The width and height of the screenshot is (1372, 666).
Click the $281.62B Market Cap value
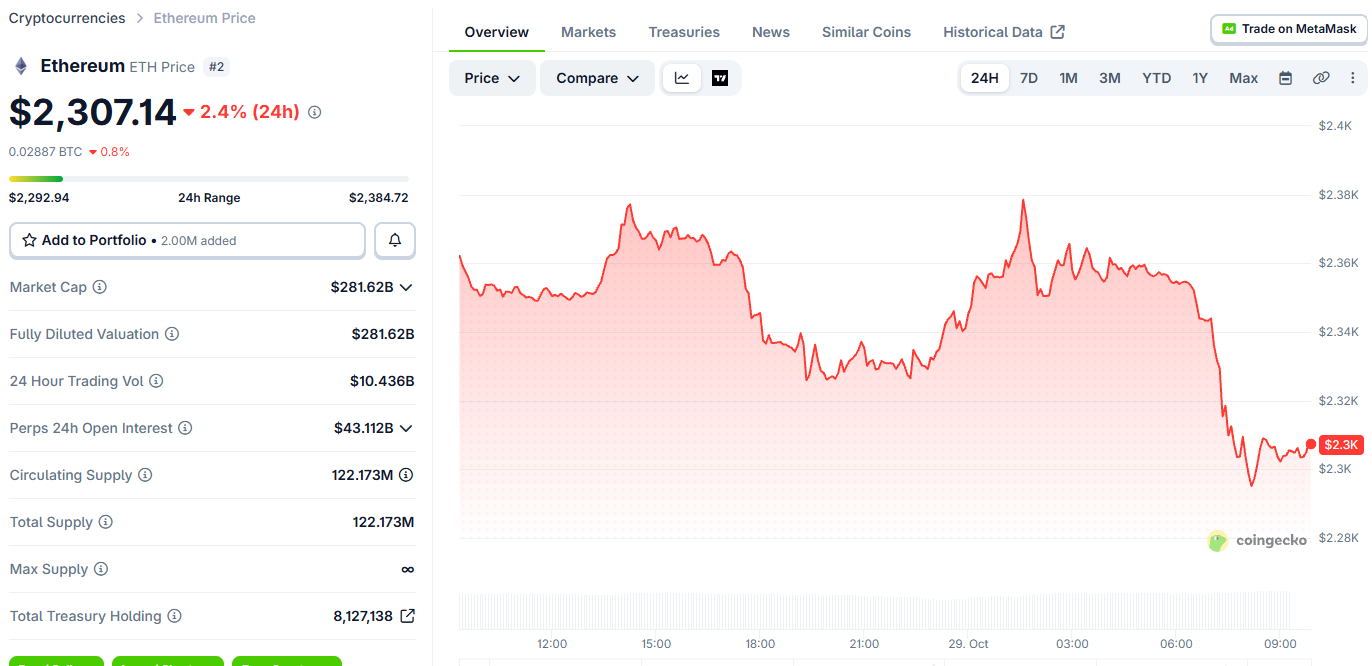click(x=362, y=287)
